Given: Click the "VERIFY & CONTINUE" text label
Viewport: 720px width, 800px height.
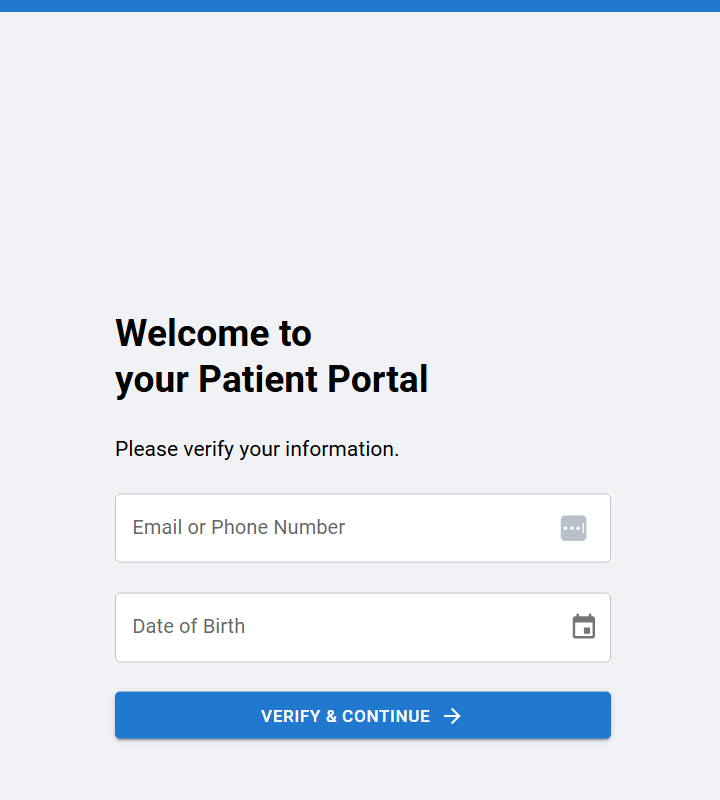Looking at the screenshot, I should [x=345, y=716].
